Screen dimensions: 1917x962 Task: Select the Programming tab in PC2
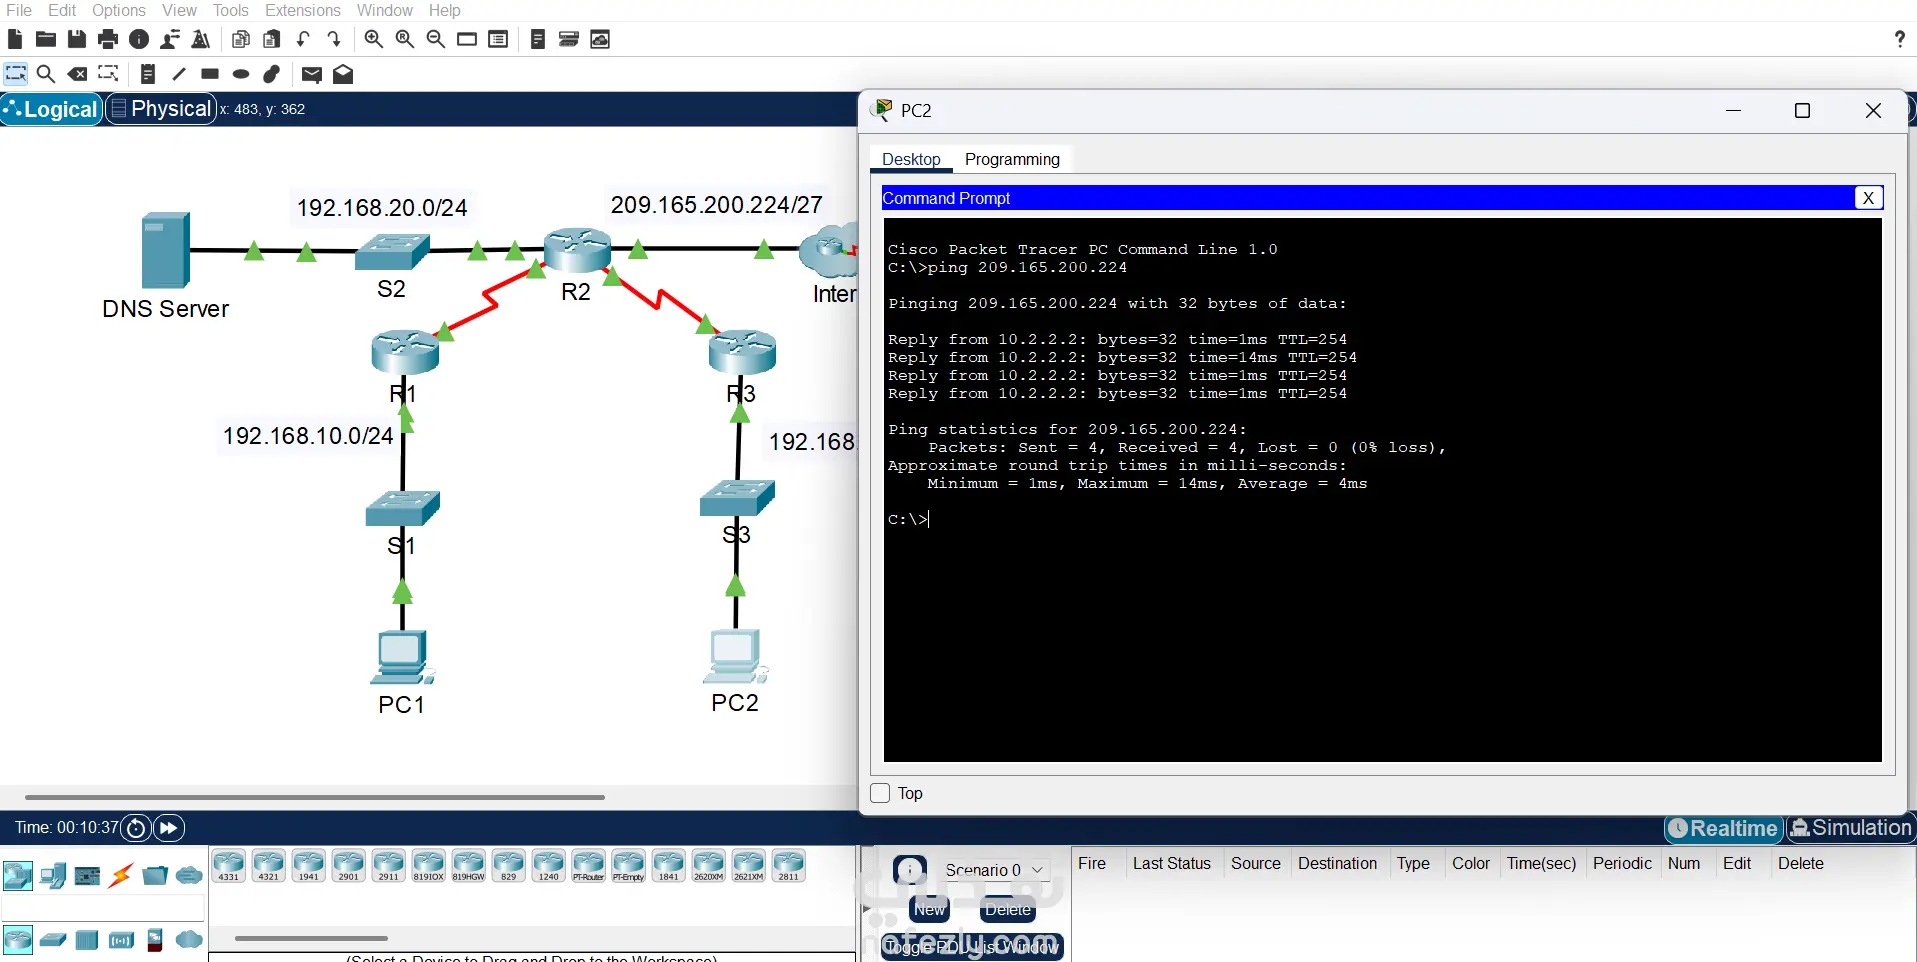(x=1012, y=159)
